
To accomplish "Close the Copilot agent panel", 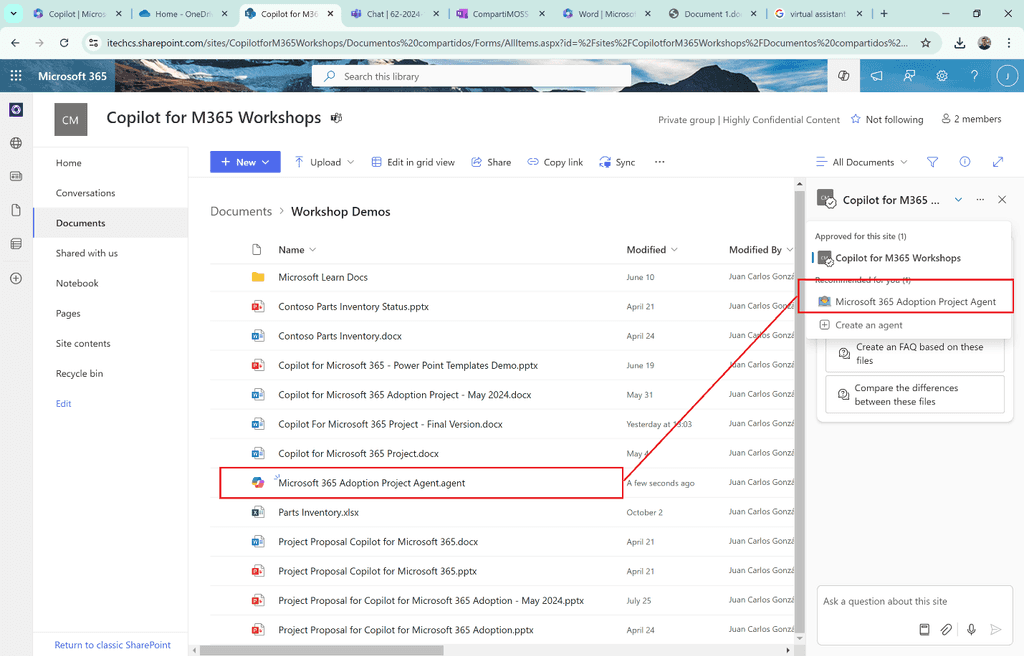I will pos(1002,199).
